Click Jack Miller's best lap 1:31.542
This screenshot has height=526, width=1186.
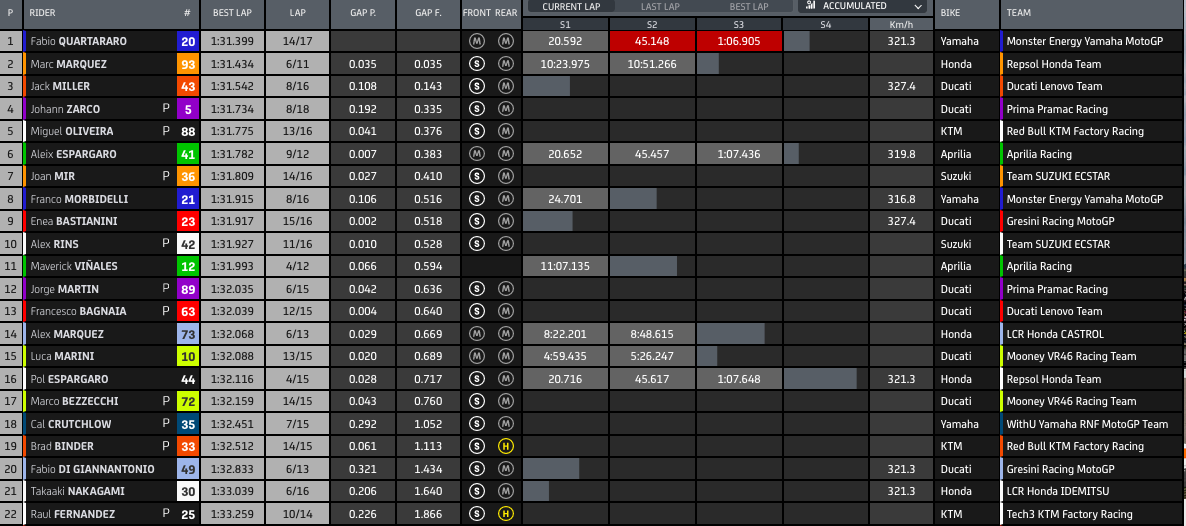pos(232,86)
